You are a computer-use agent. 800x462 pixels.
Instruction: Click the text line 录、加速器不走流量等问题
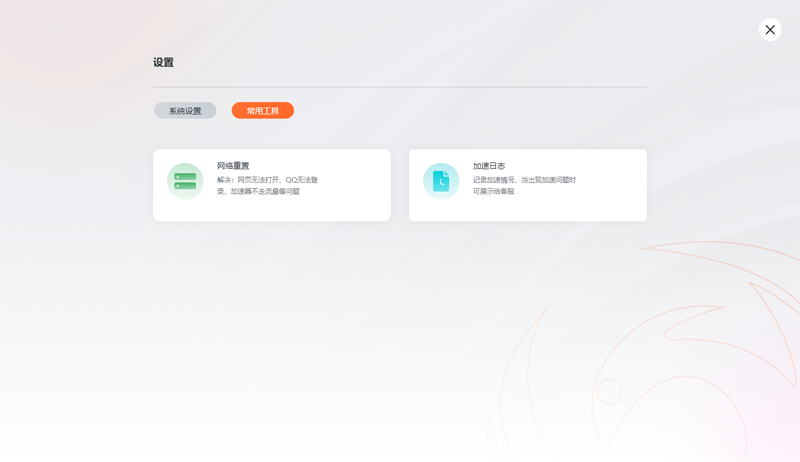(x=258, y=191)
